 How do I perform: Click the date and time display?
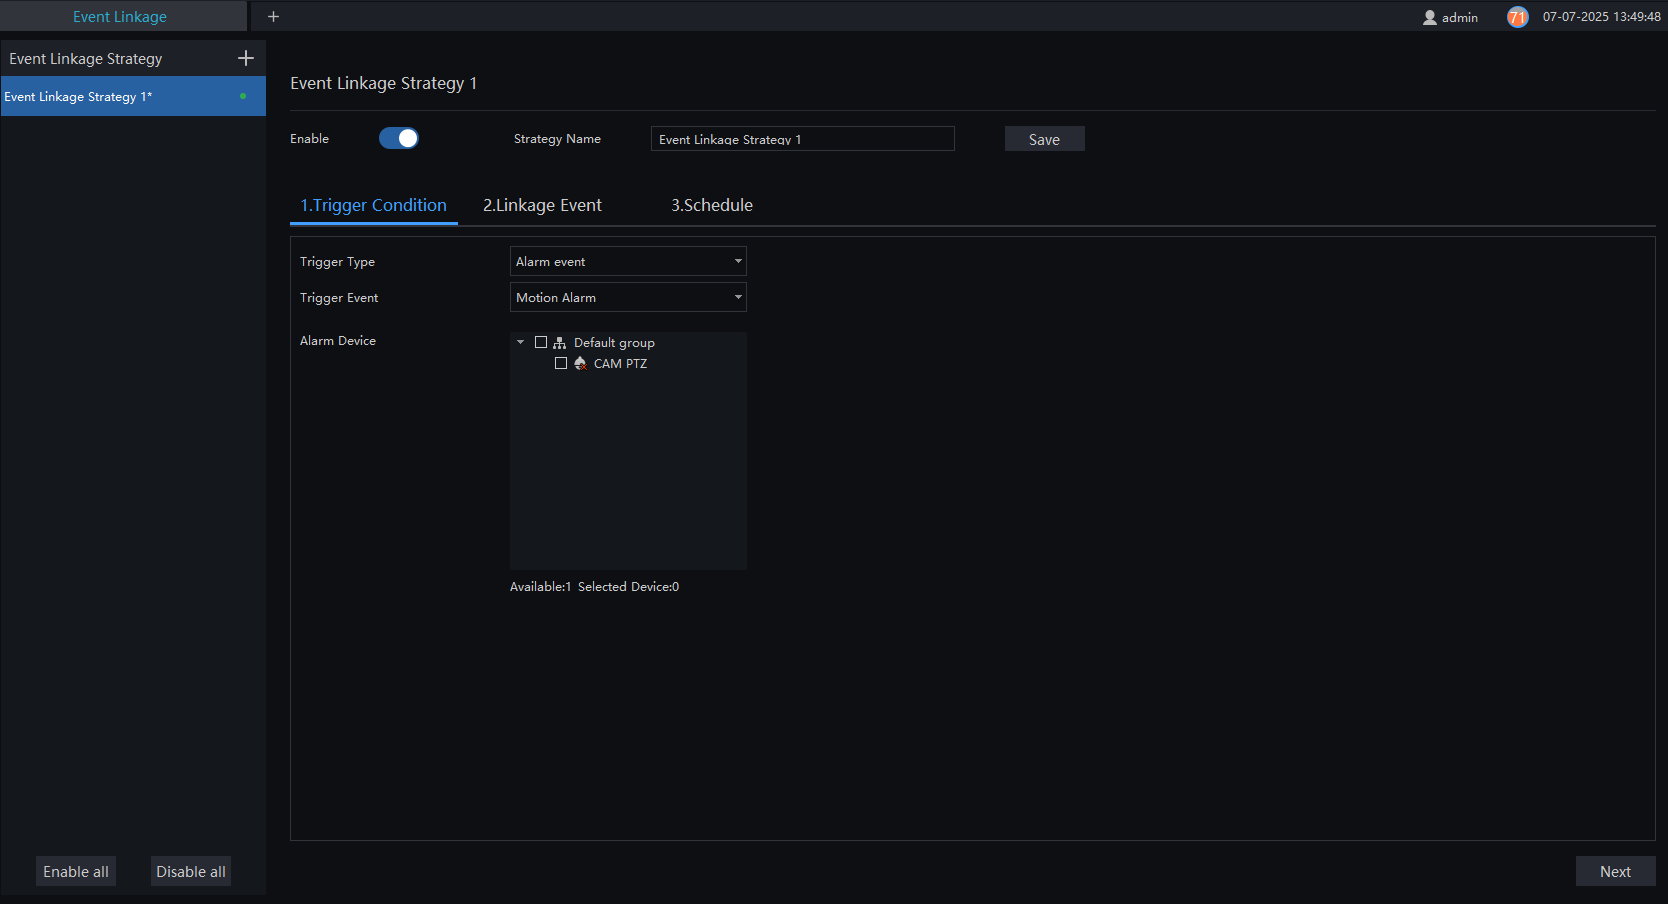tap(1601, 16)
